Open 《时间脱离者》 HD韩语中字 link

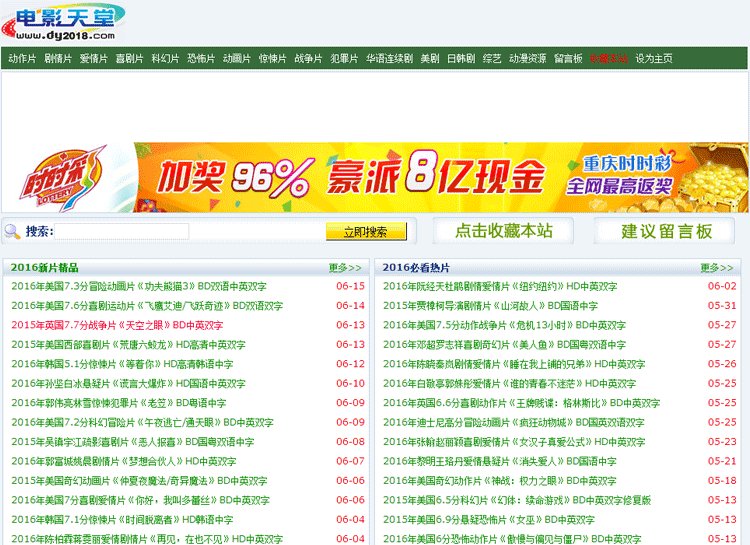pyautogui.click(x=122, y=520)
